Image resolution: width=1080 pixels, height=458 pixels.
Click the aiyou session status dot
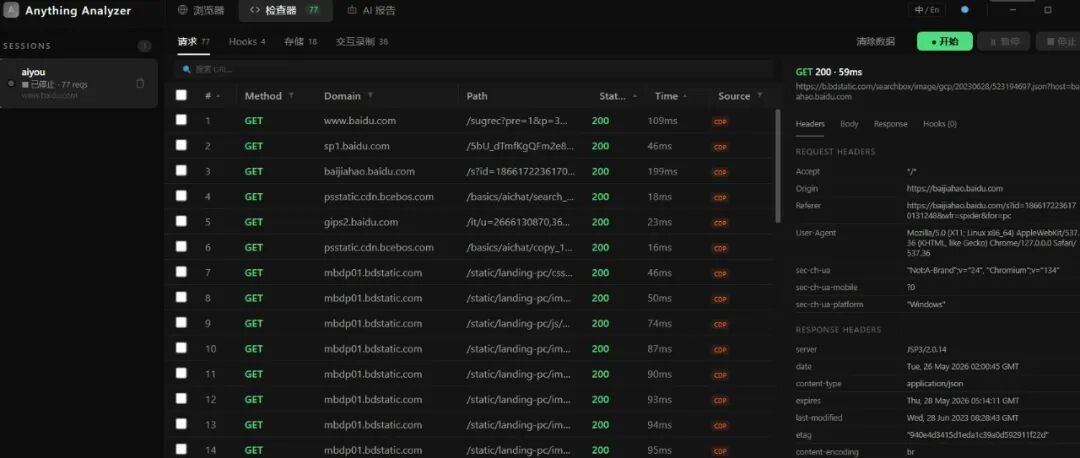[10, 83]
